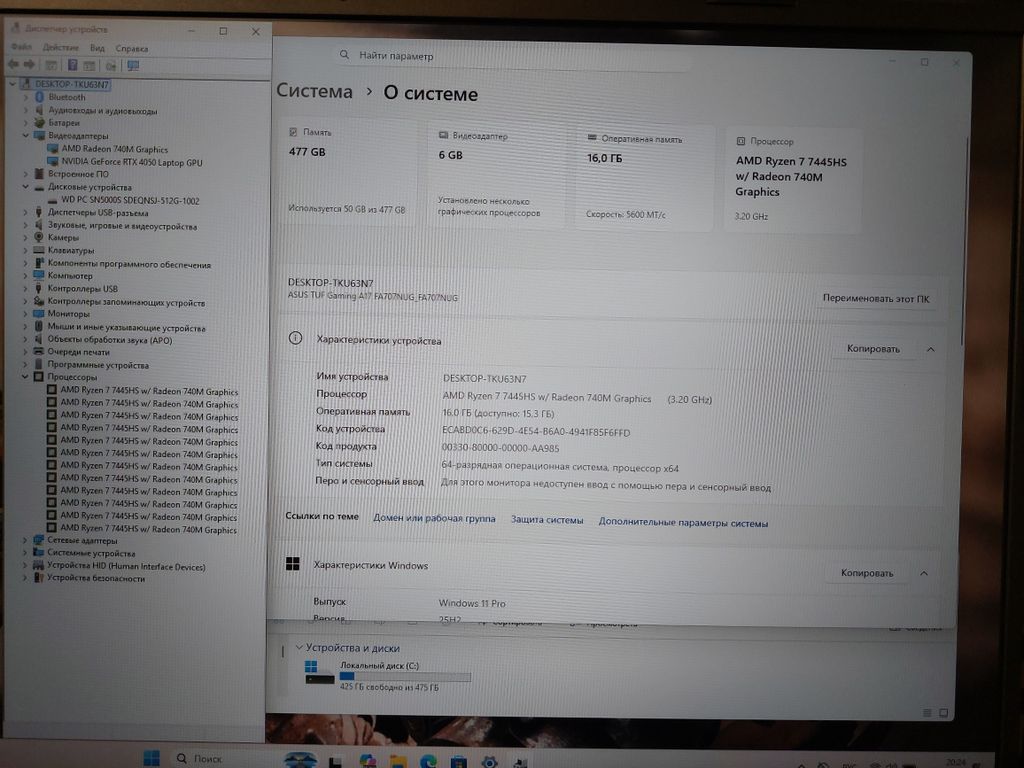
Task: Select Диспетчеры USB-разъема tree row
Action: pyautogui.click(x=98, y=213)
